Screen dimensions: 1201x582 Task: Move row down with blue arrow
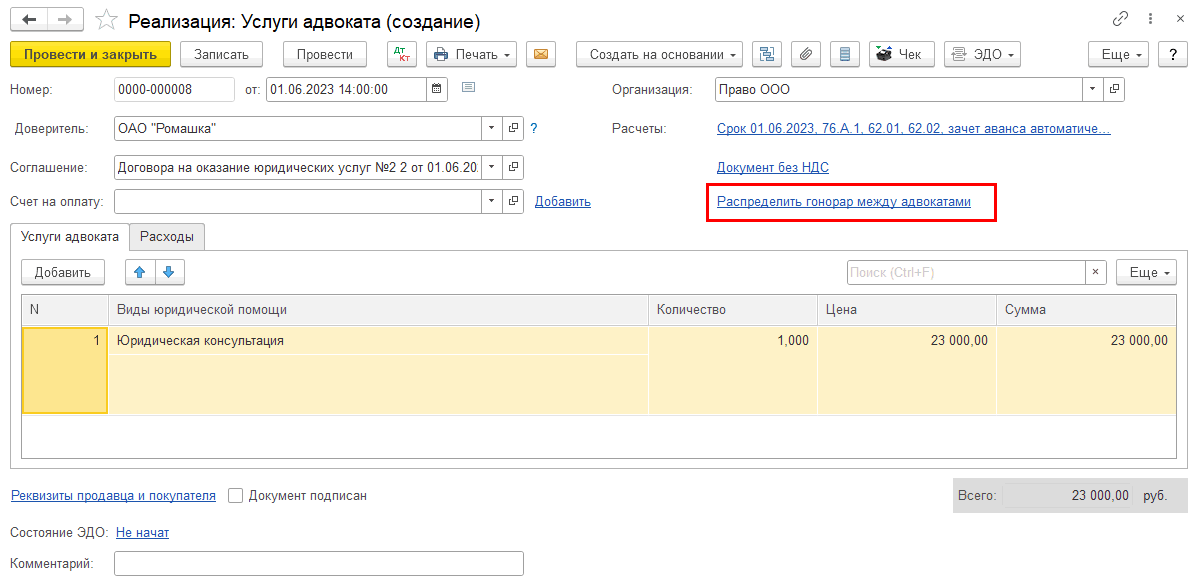point(169,272)
